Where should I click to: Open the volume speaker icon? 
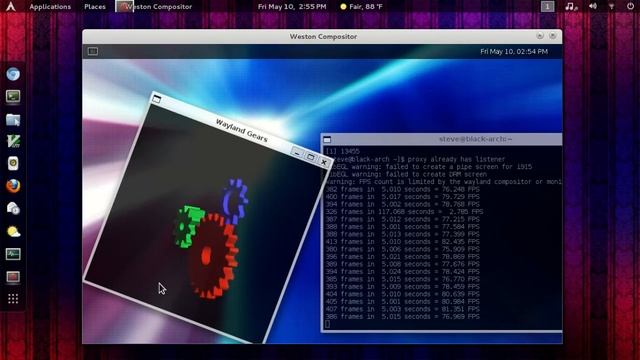click(593, 6)
